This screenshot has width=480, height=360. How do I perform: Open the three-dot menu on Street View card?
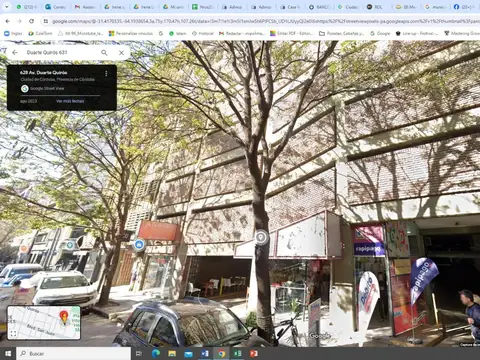point(106,73)
